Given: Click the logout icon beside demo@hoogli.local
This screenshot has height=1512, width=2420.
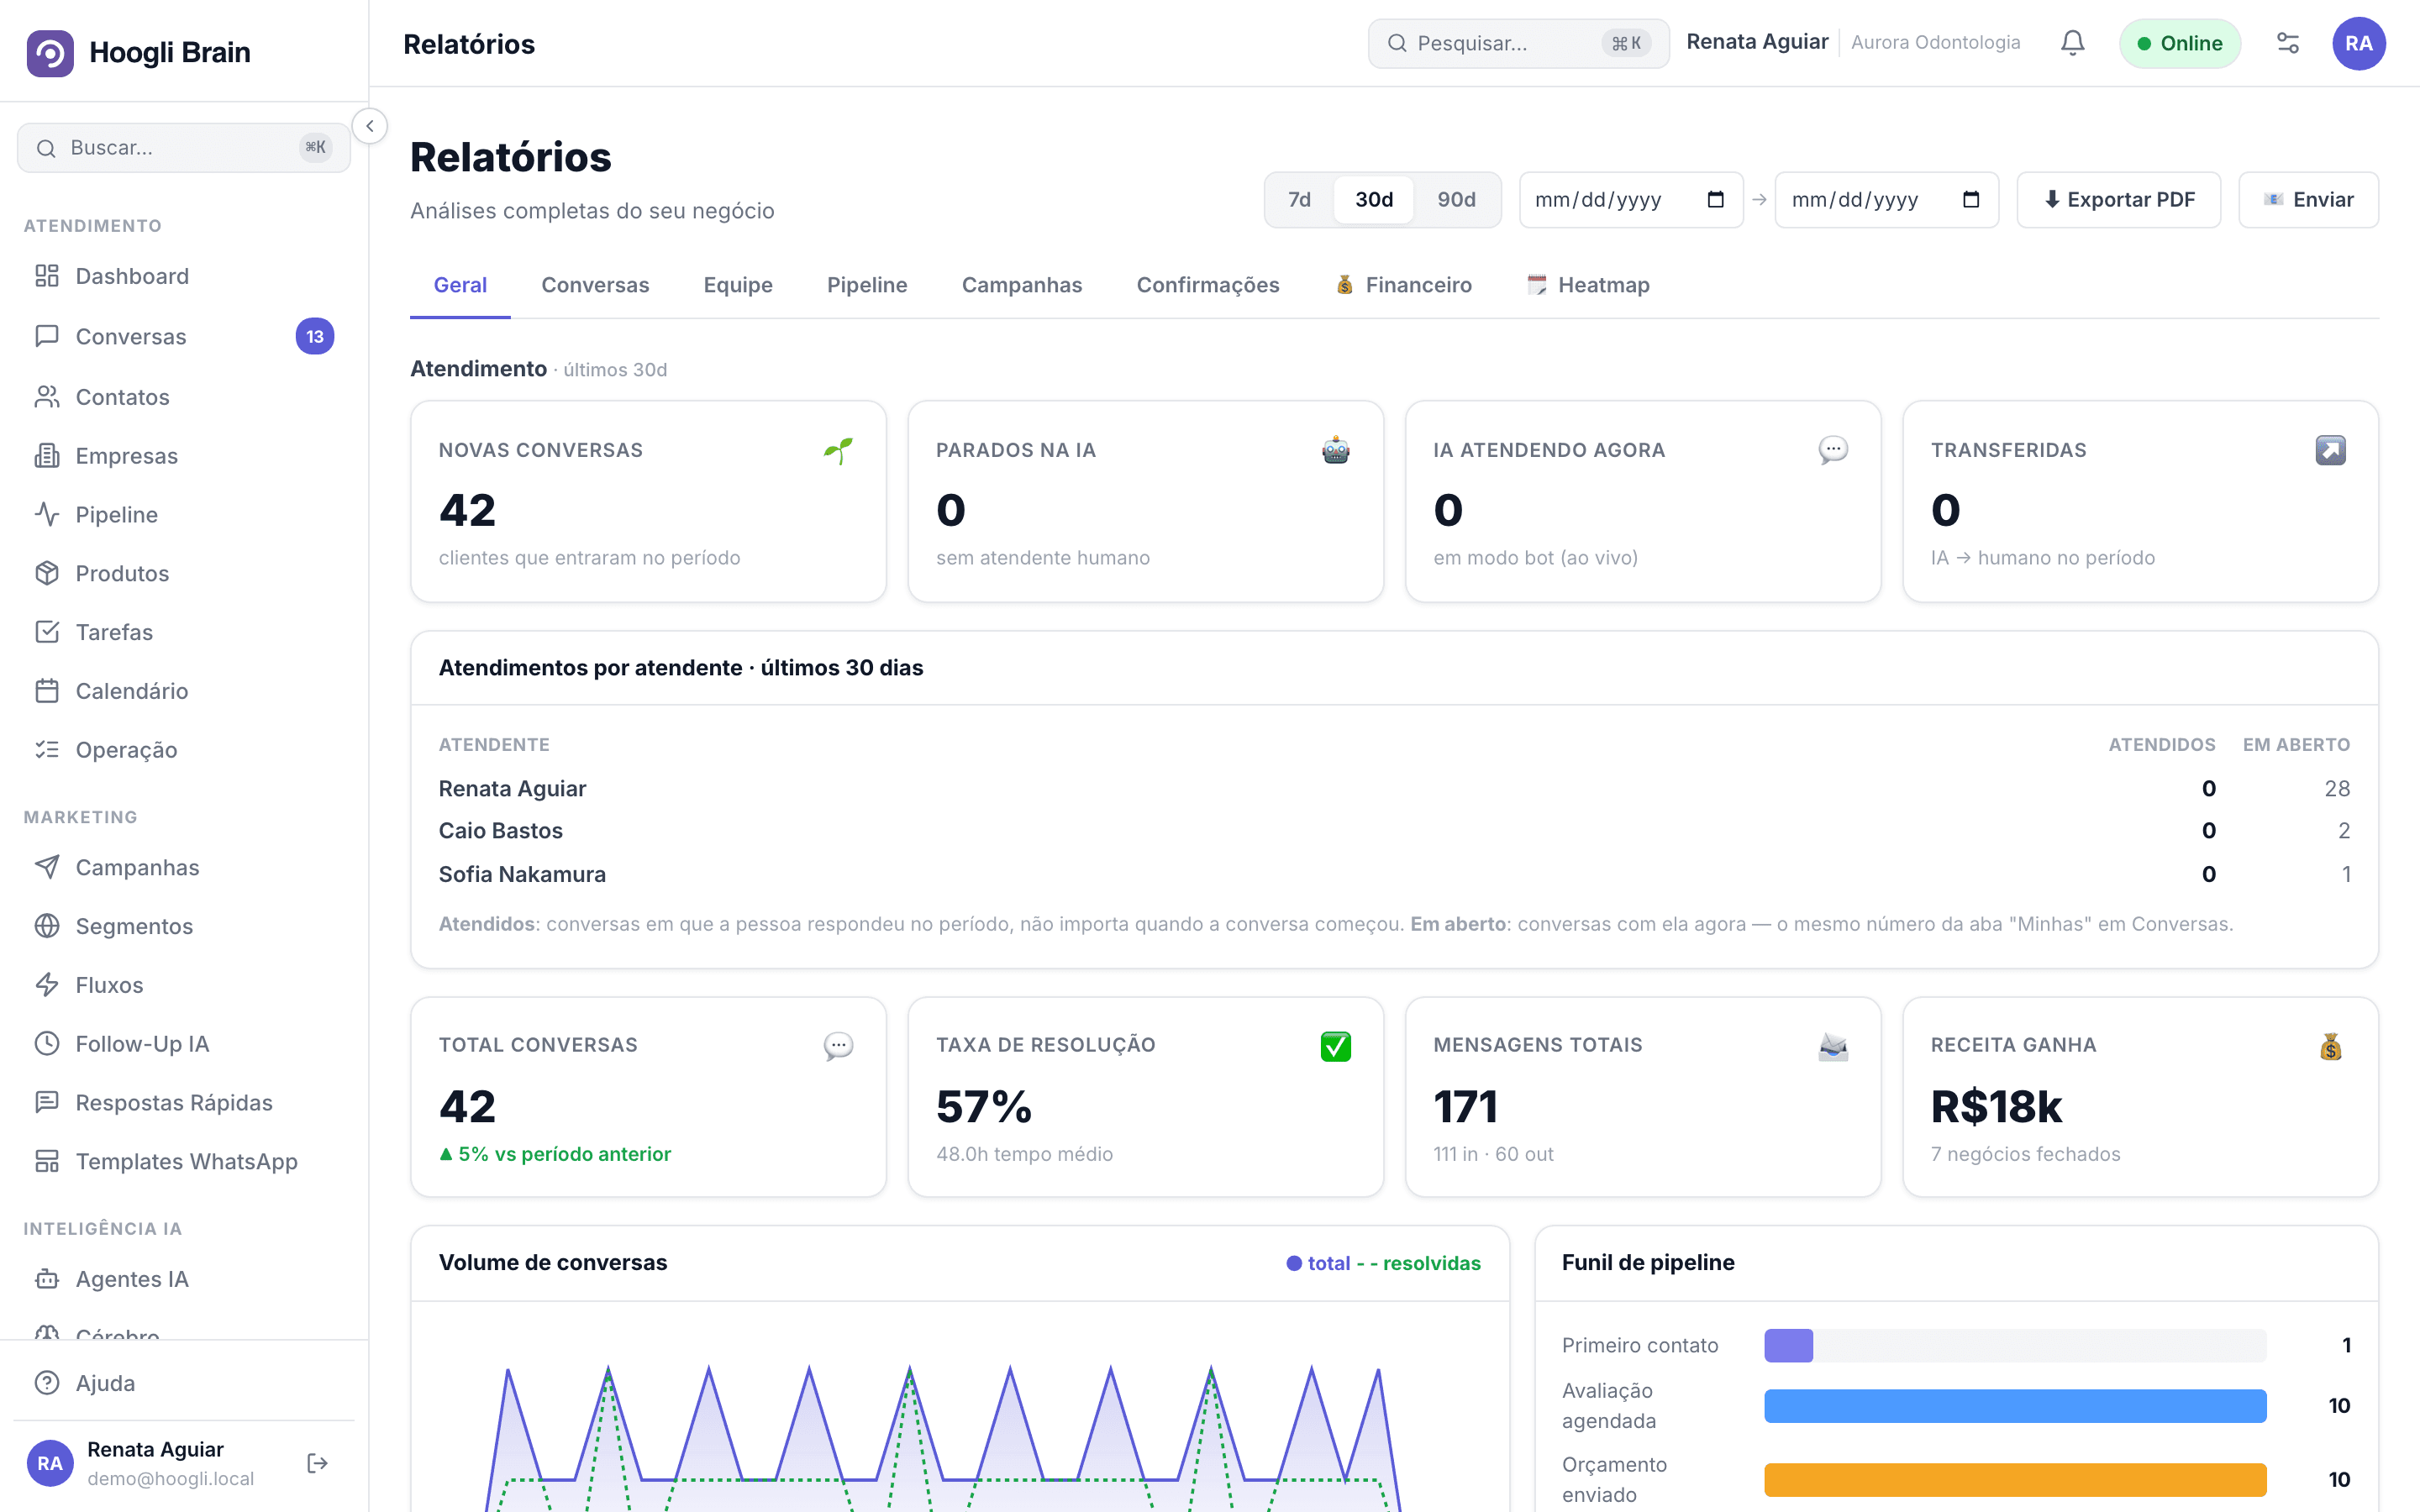Looking at the screenshot, I should point(317,1463).
